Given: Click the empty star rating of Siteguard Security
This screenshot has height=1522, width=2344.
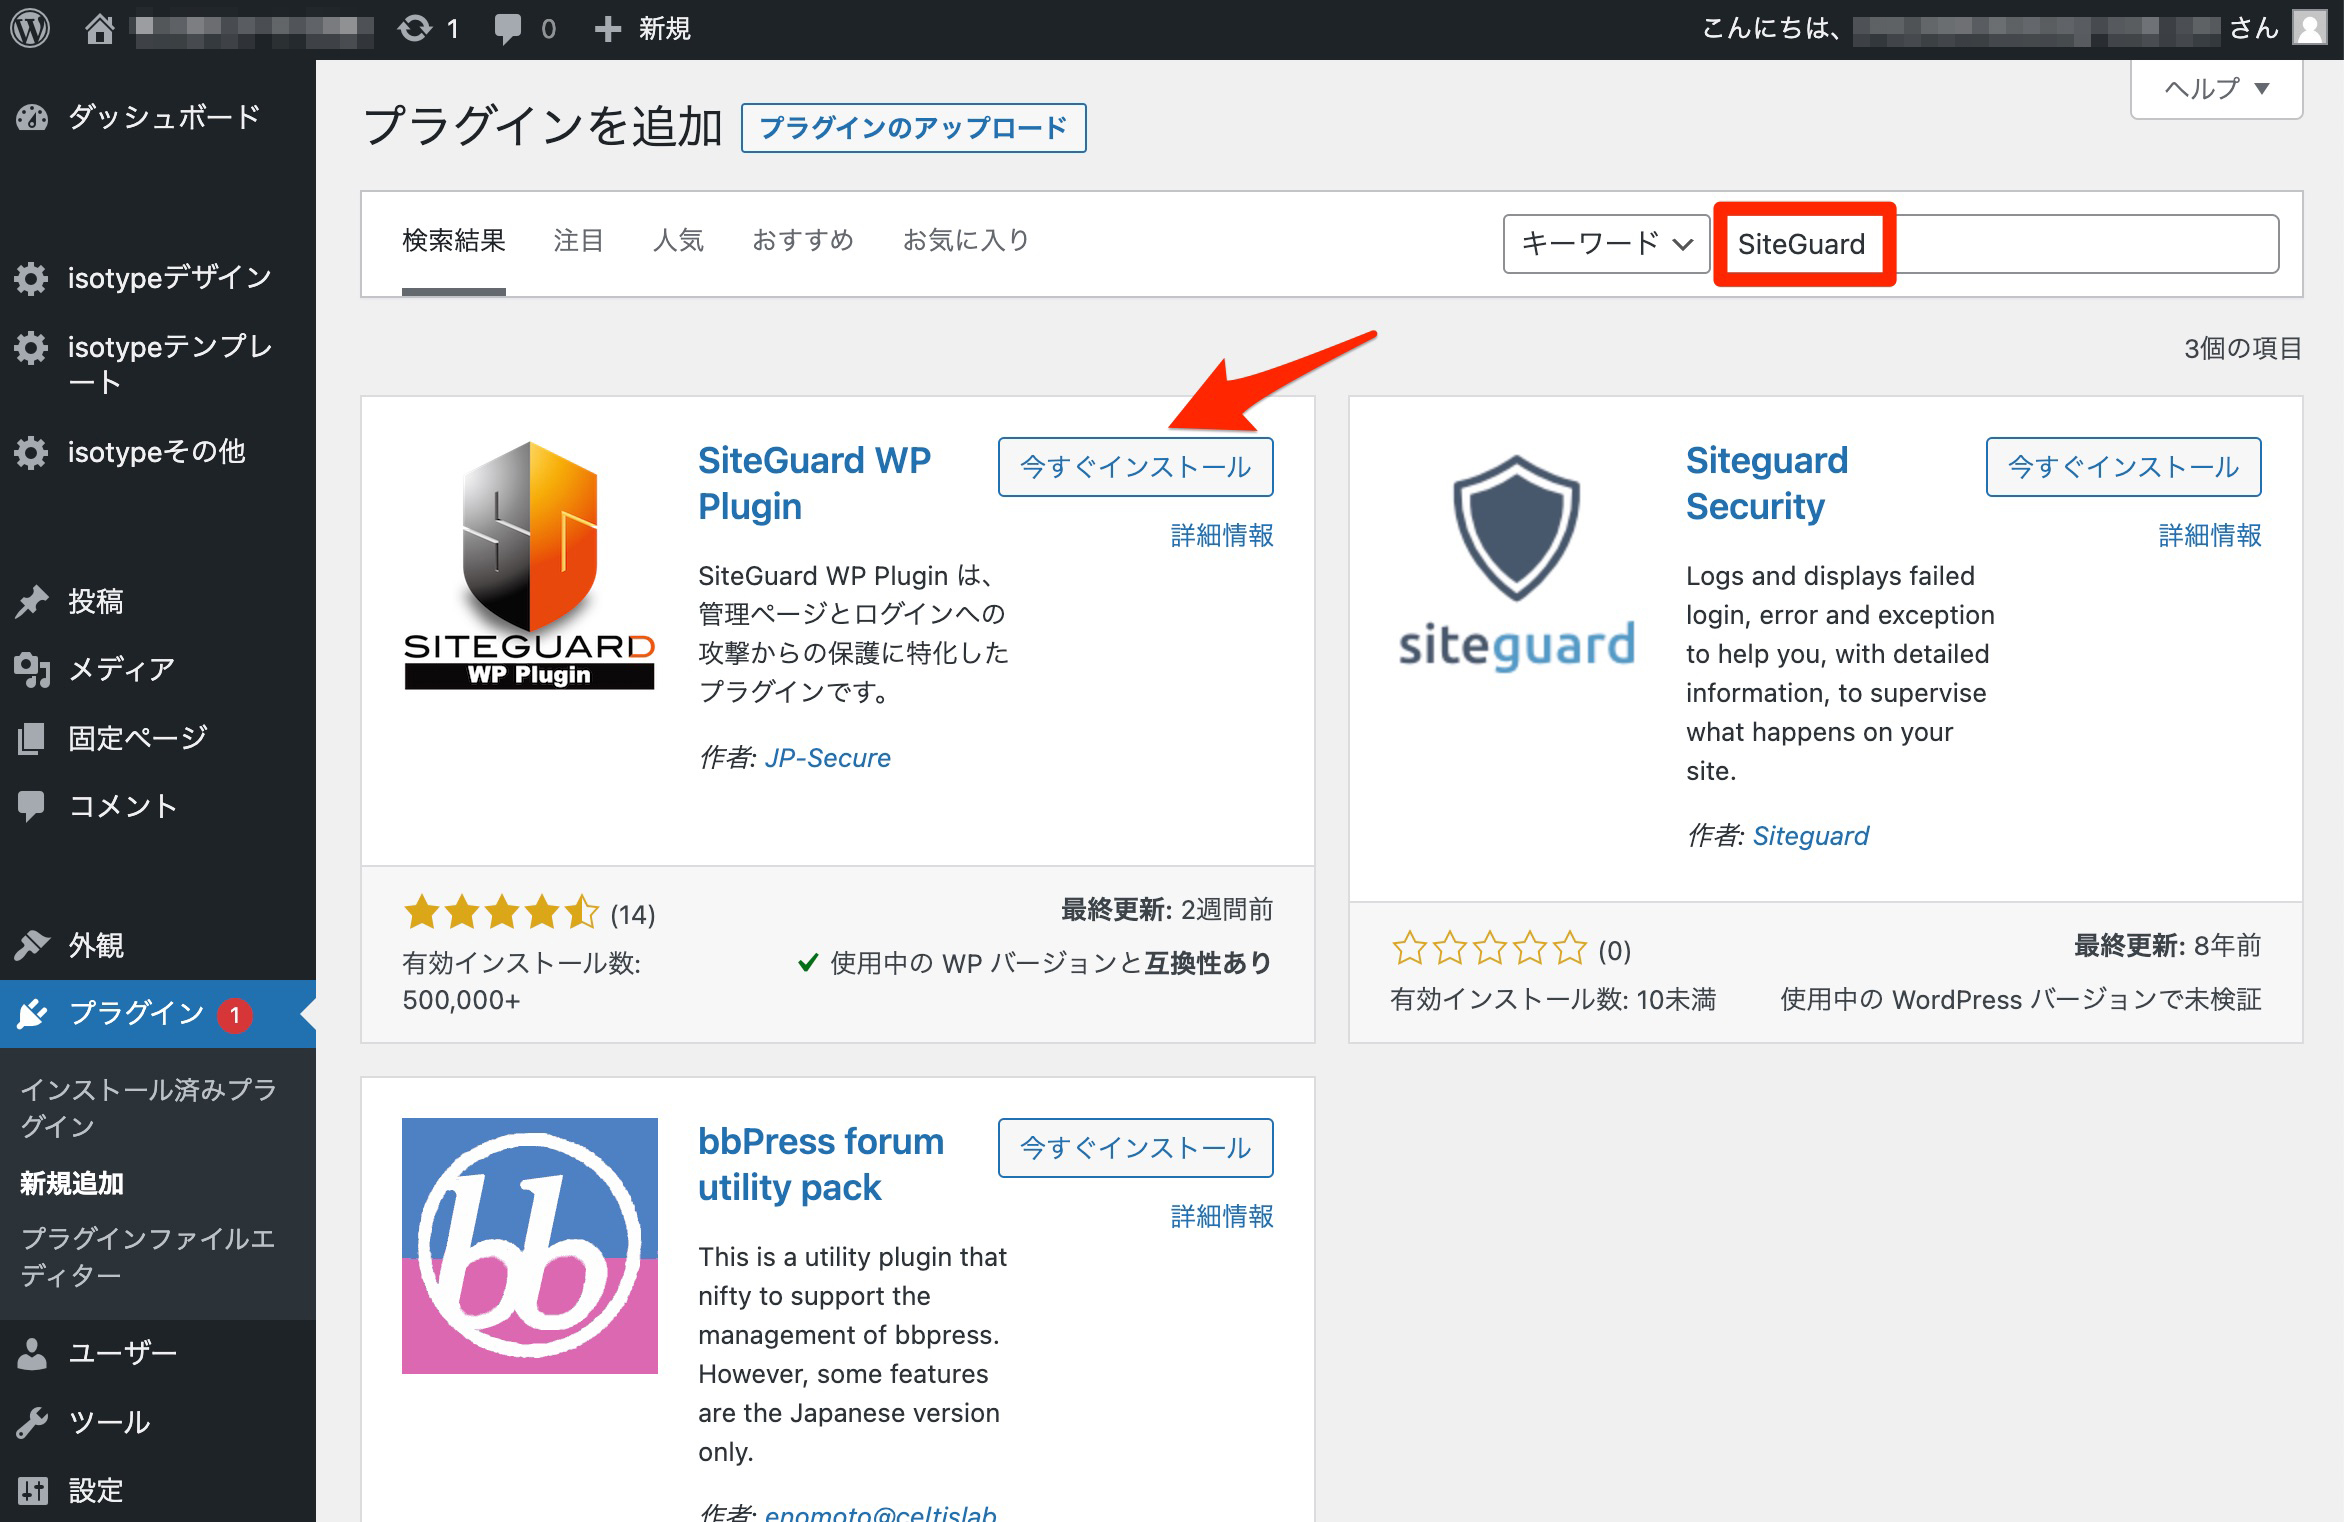Looking at the screenshot, I should click(x=1489, y=948).
